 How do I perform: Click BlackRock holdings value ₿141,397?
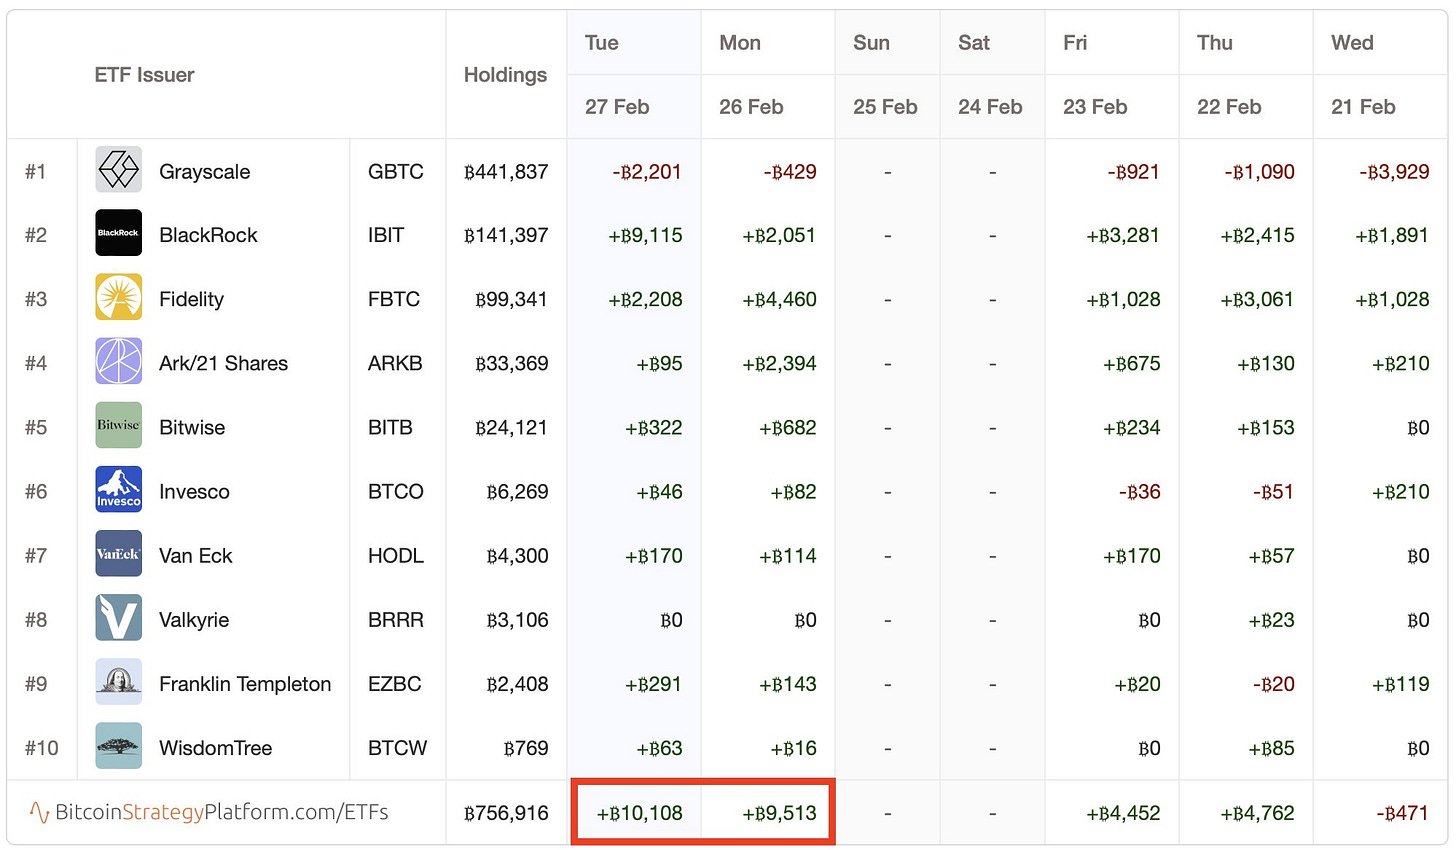(506, 235)
